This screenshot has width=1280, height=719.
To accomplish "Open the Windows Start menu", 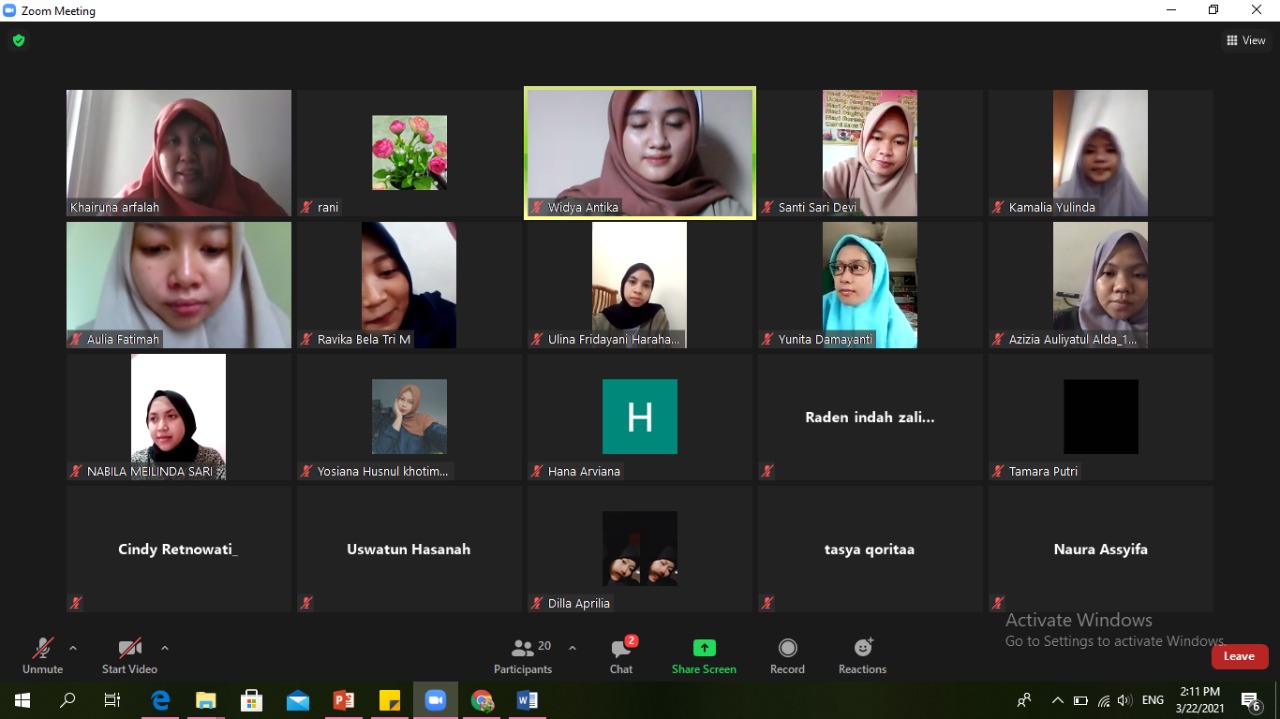I will (x=22, y=700).
